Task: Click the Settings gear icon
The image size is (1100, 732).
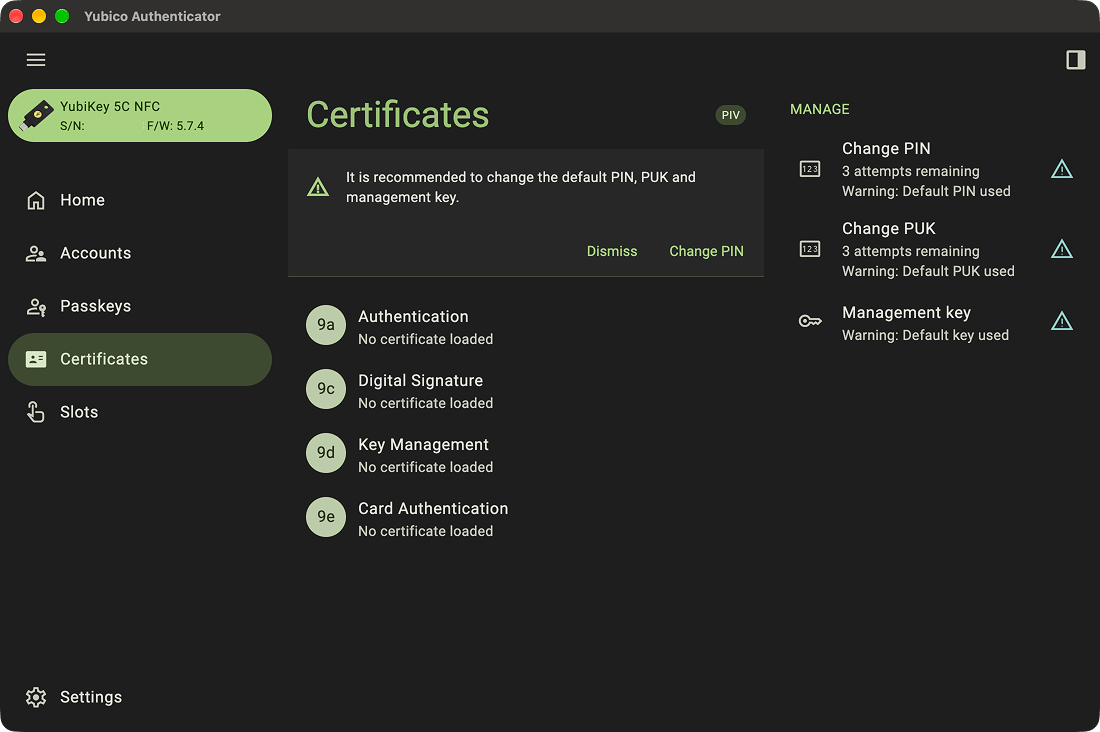Action: pos(36,697)
